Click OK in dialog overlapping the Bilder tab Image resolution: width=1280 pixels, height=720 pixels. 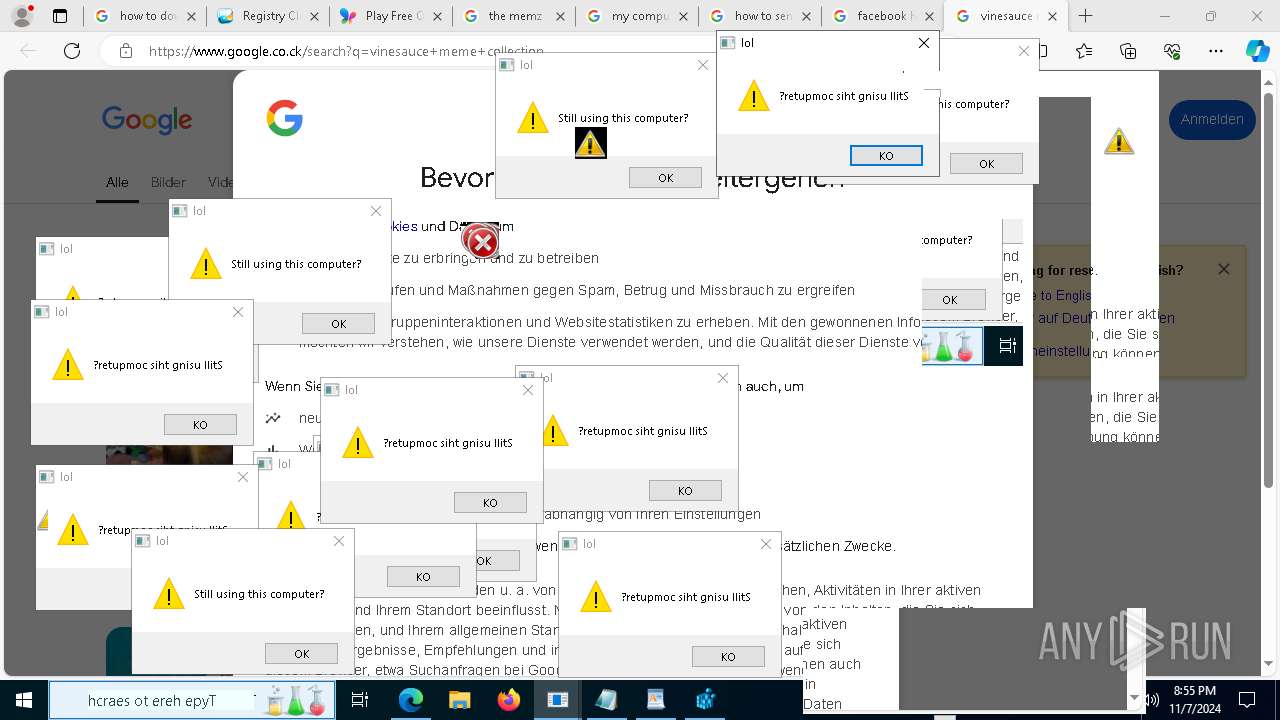[x=338, y=323]
